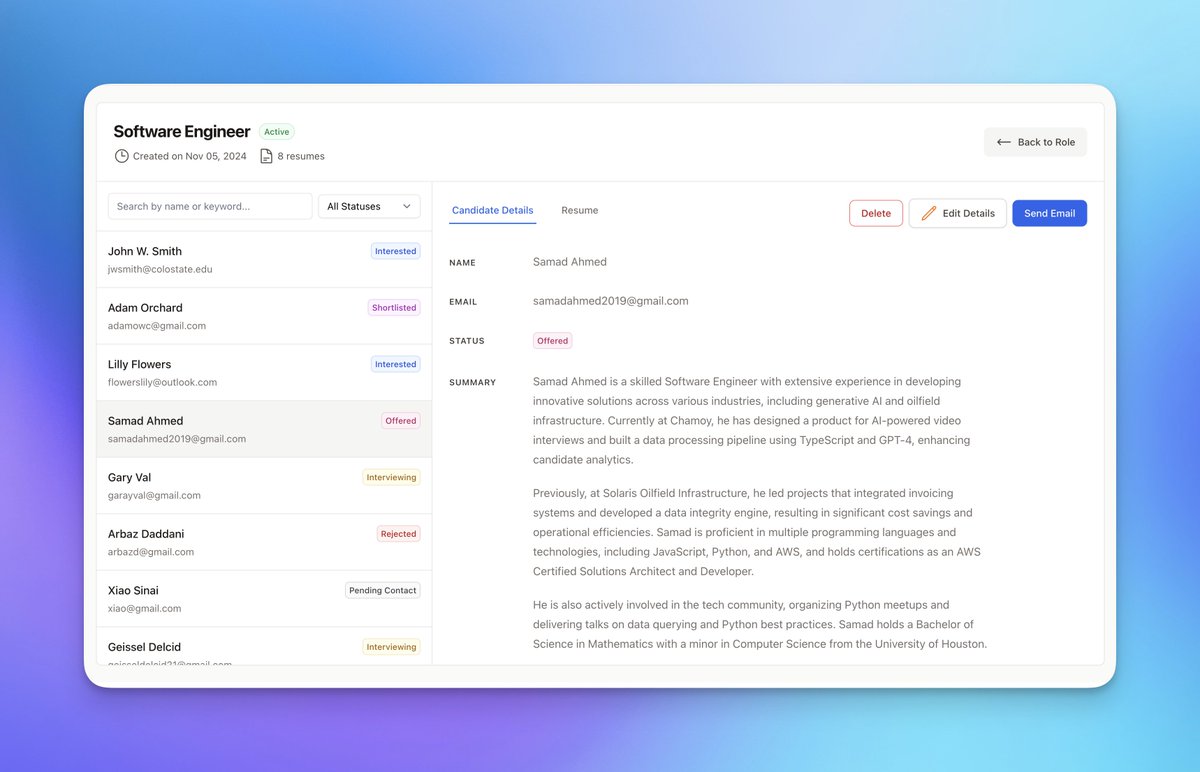Click the Interested badge on John W. Smith
Screen dimensions: 1200x772
point(395,251)
